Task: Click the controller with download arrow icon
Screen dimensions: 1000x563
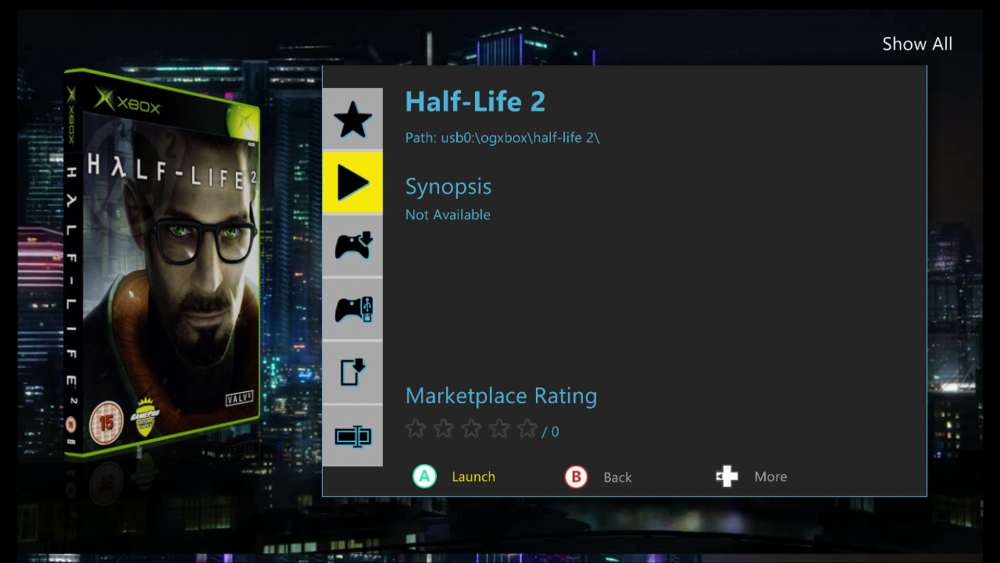Action: point(353,245)
